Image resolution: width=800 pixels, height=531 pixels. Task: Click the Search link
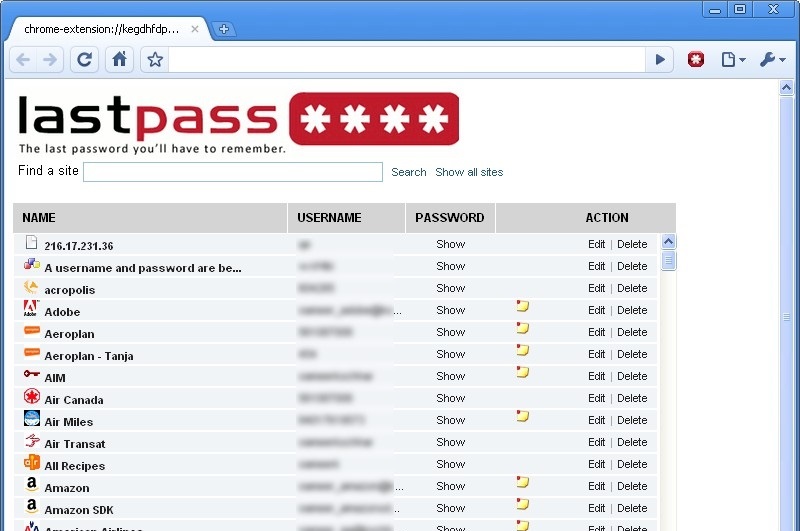409,172
